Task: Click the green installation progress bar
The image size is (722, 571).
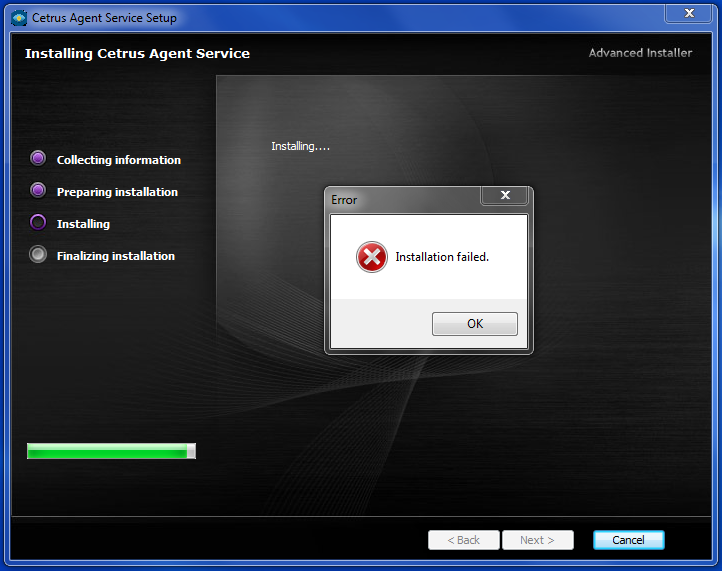Action: (x=110, y=451)
